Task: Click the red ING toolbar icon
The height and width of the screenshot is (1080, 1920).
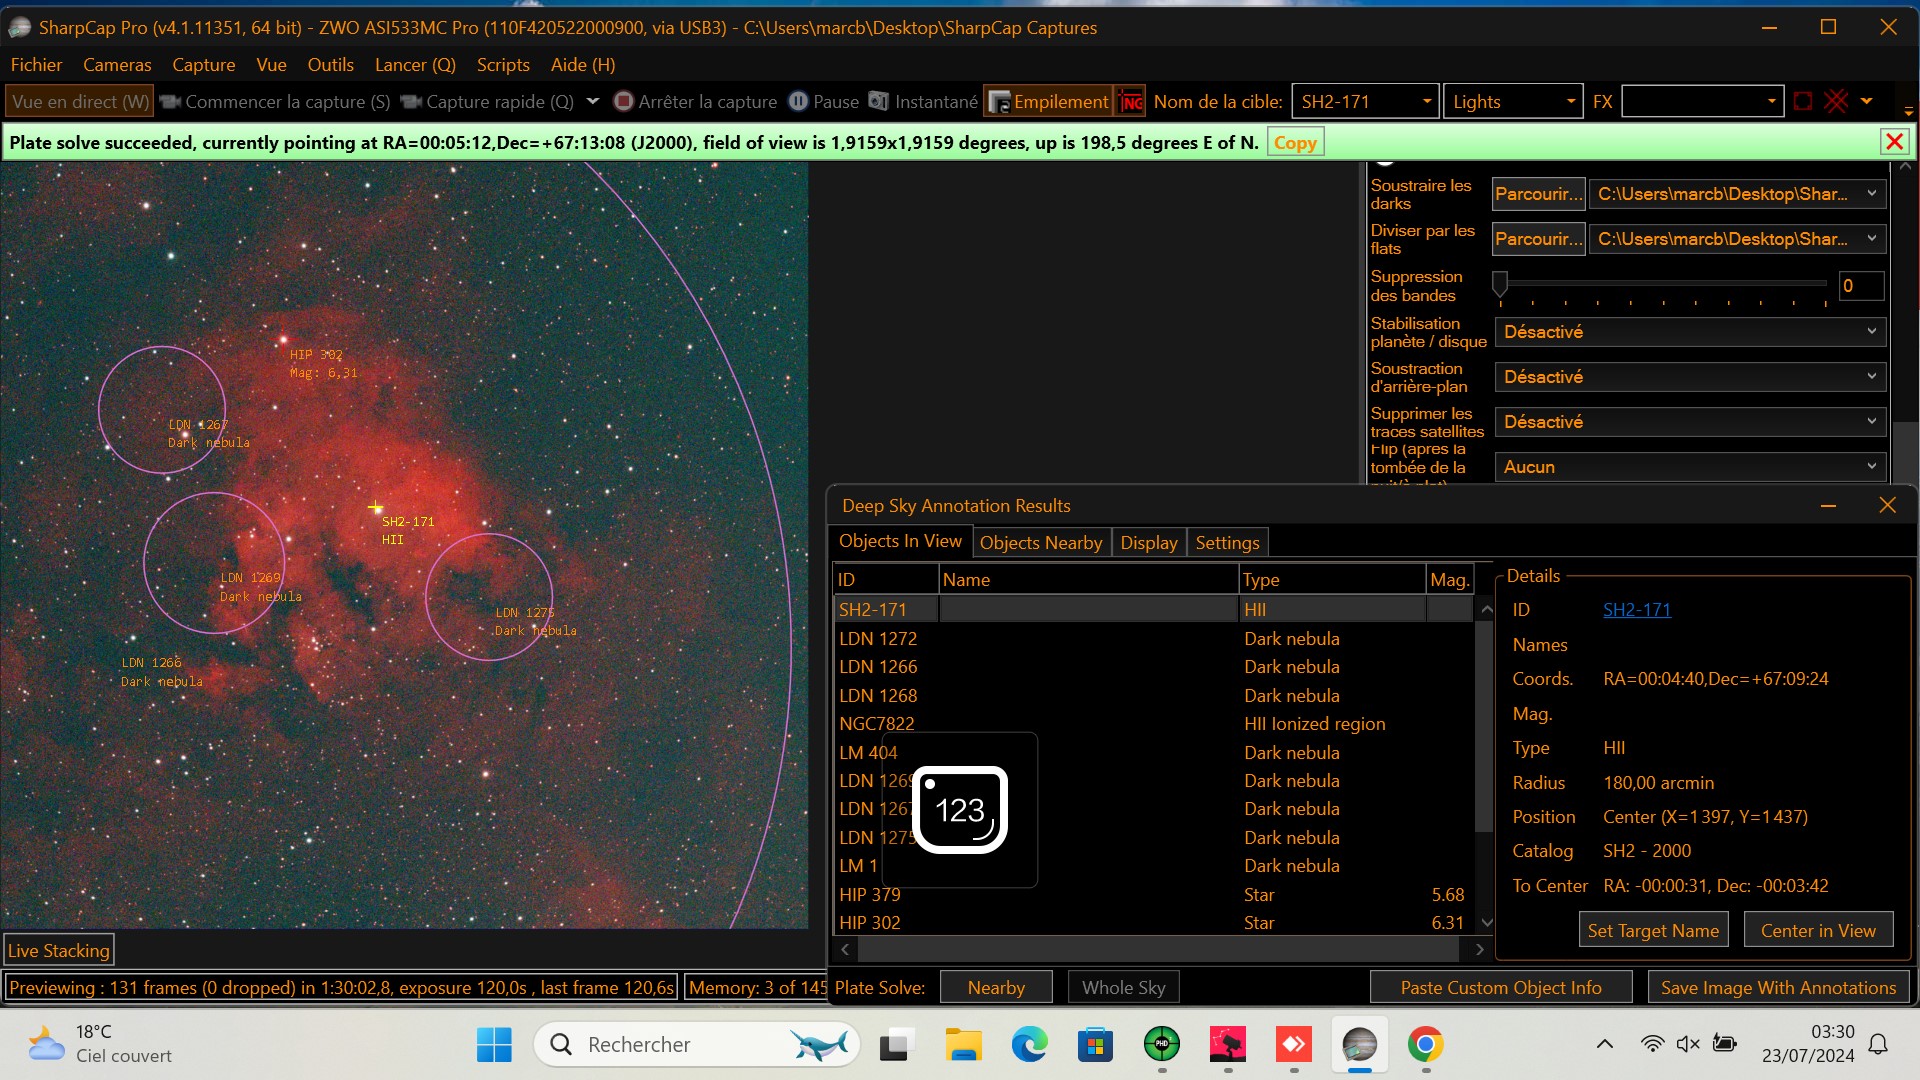Action: click(x=1131, y=102)
